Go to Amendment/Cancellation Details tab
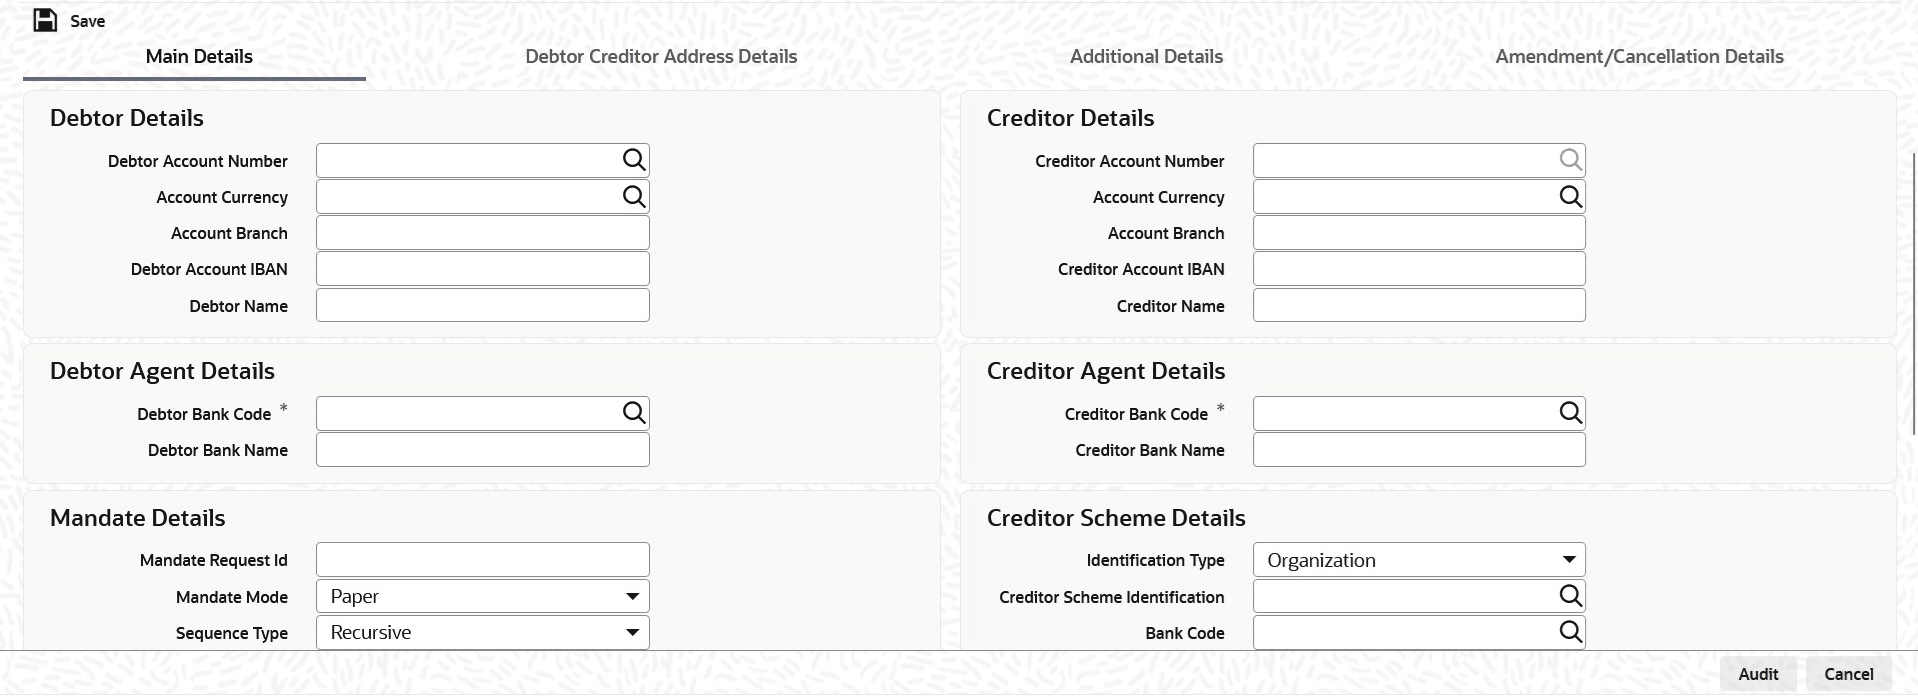 [x=1639, y=57]
